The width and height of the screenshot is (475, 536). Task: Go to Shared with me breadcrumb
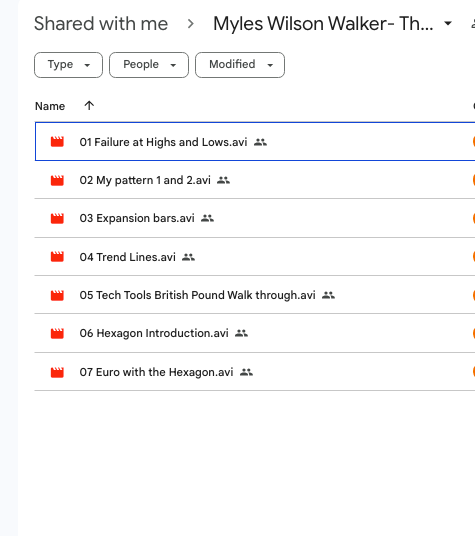click(x=101, y=24)
